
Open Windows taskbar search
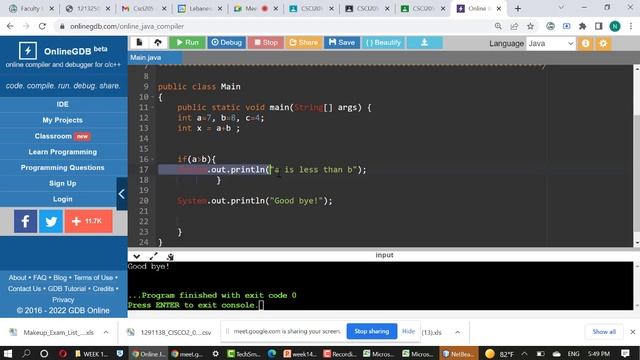(x=27, y=353)
